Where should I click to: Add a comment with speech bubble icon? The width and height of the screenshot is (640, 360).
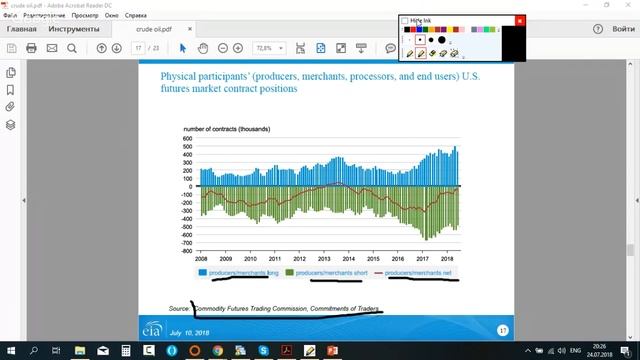pyautogui.click(x=391, y=48)
